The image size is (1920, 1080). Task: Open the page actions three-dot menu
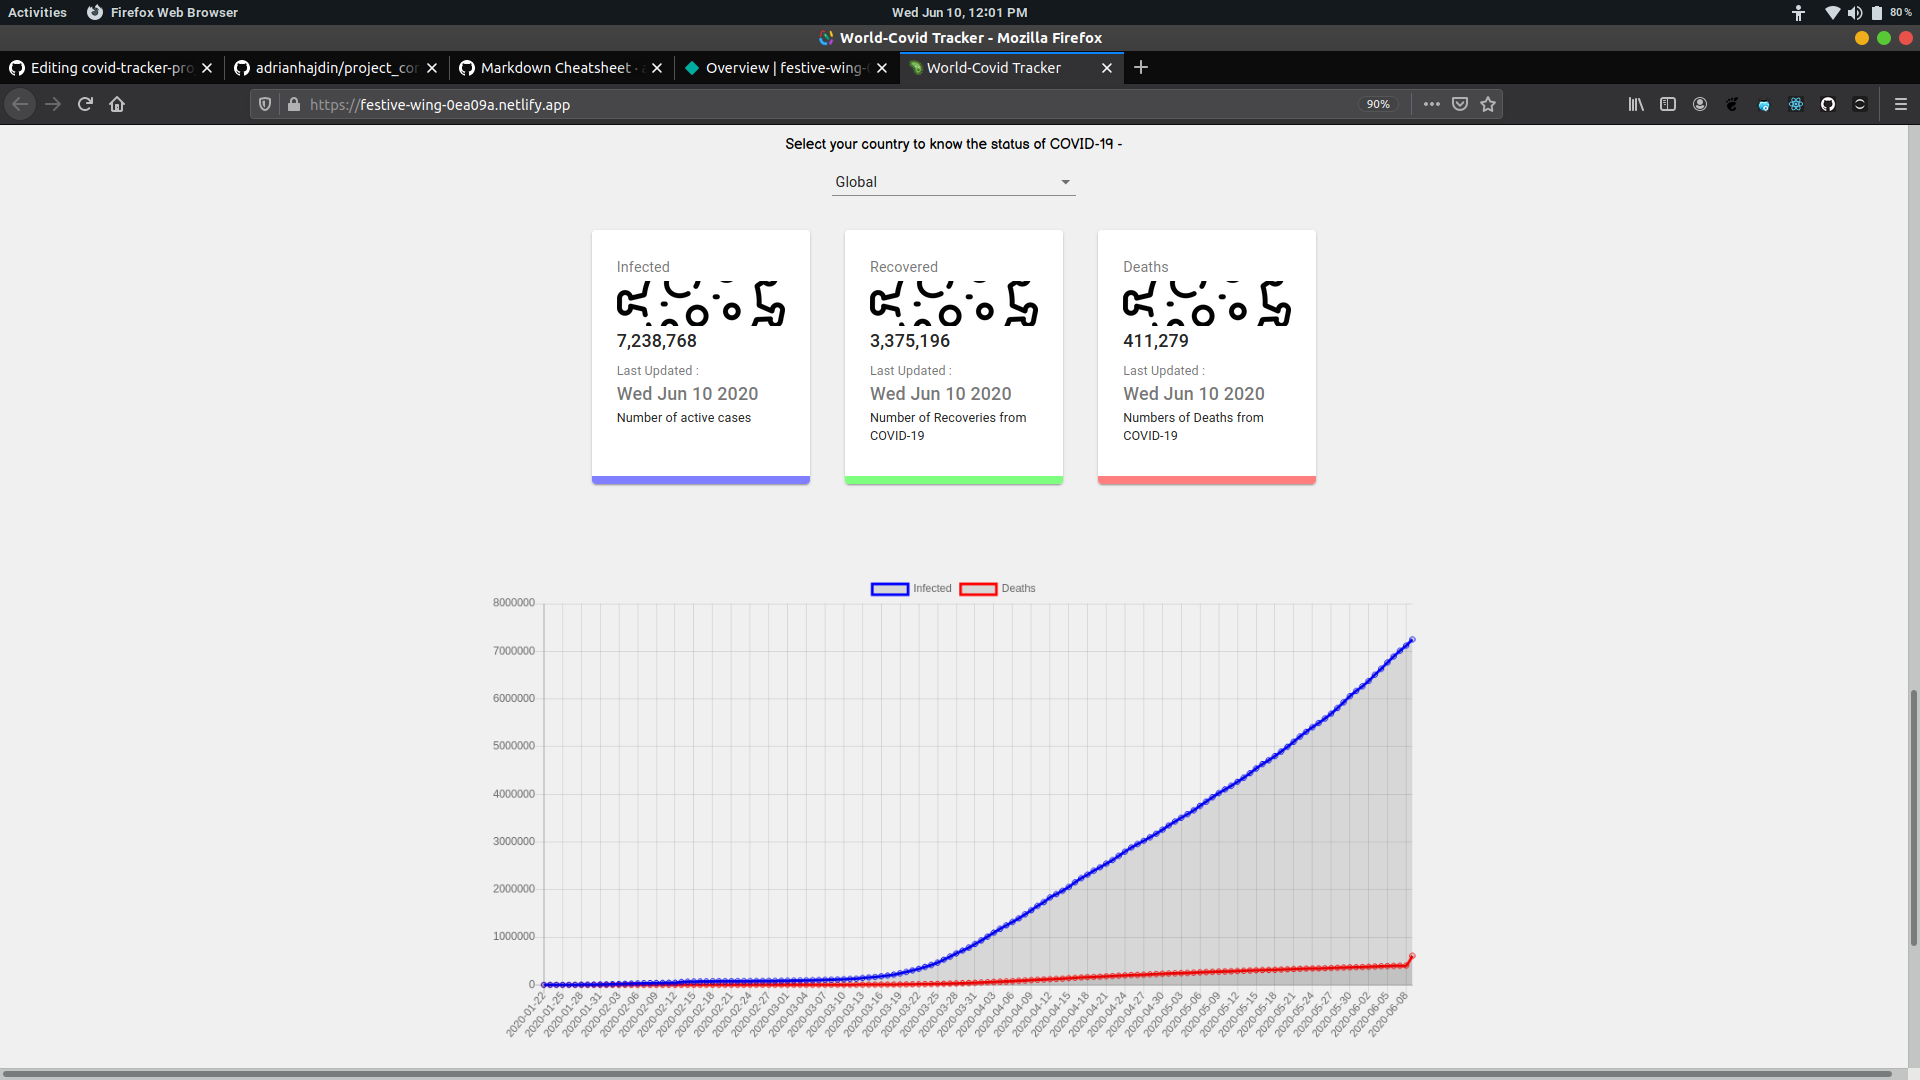pyautogui.click(x=1432, y=104)
